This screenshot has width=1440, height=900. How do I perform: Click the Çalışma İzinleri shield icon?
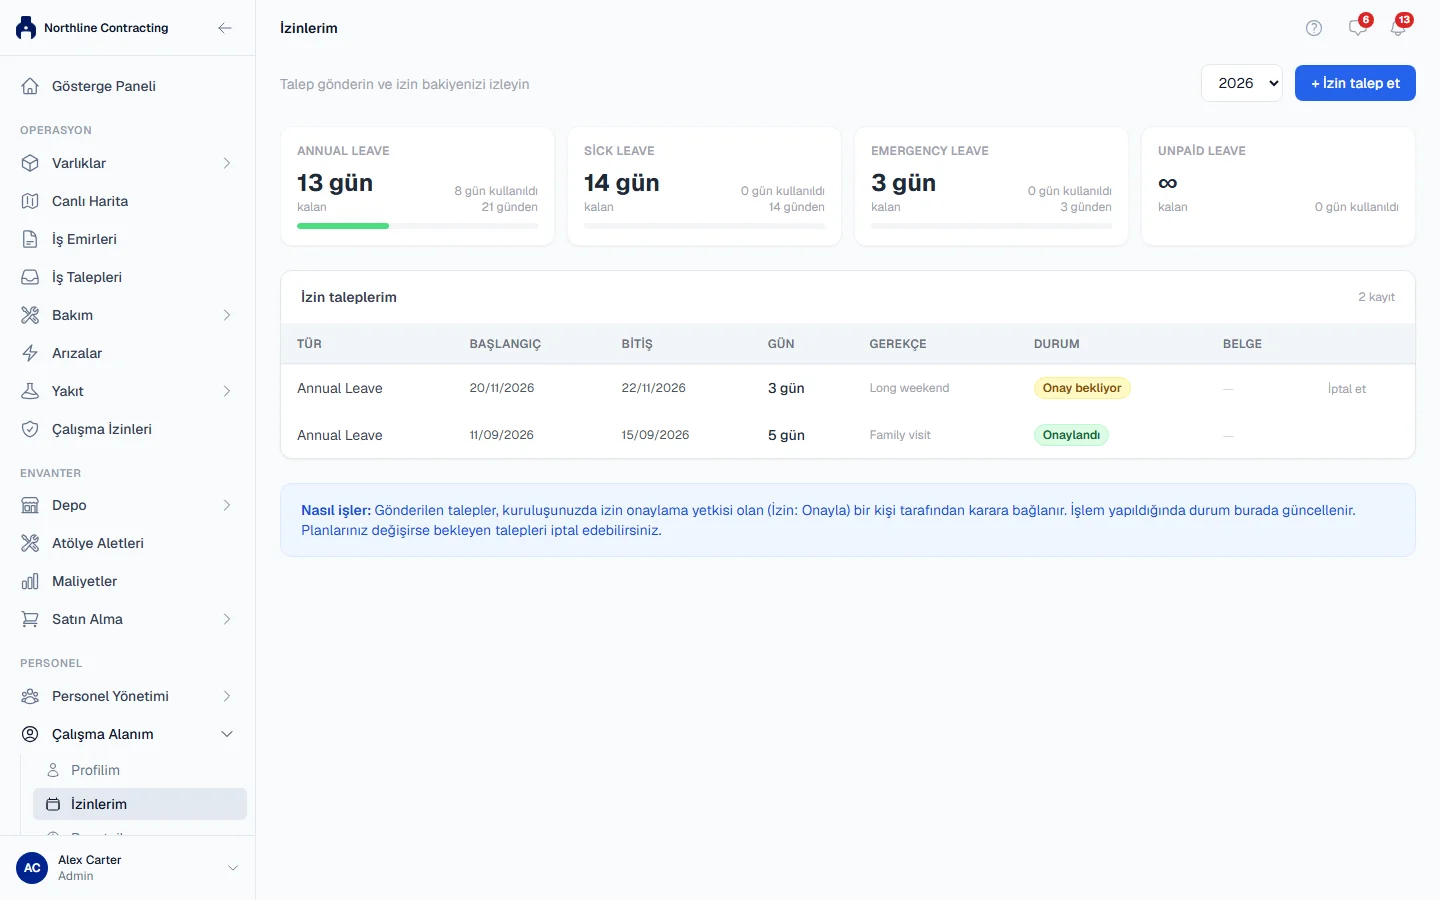coord(30,429)
